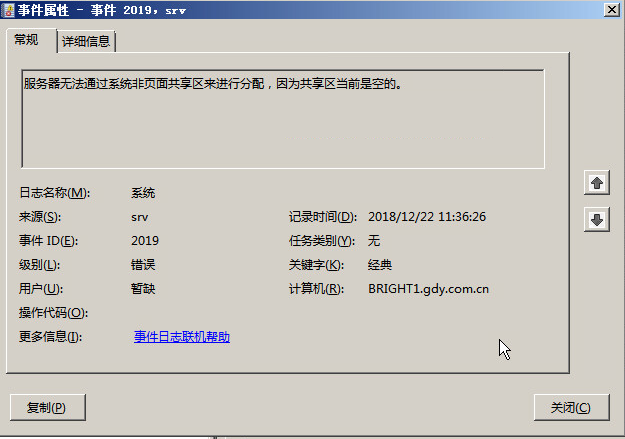The image size is (625, 439).
Task: Click the log name value 系统
Action: pyautogui.click(x=143, y=193)
